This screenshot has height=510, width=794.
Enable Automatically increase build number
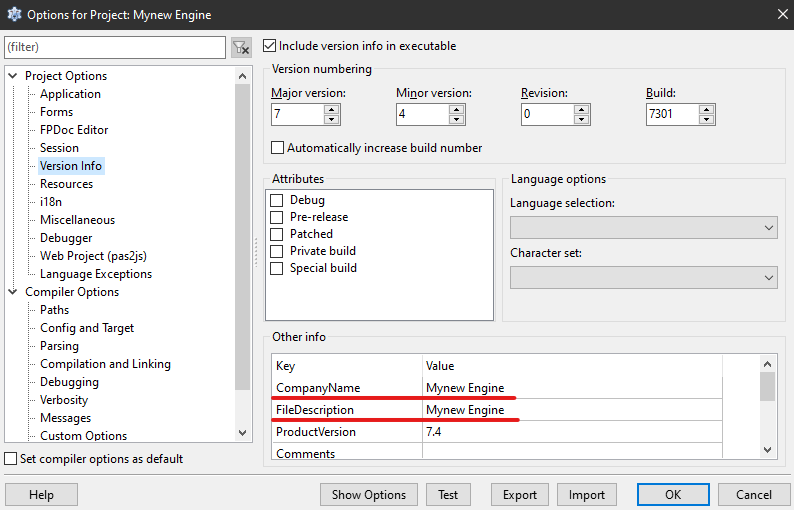(278, 147)
